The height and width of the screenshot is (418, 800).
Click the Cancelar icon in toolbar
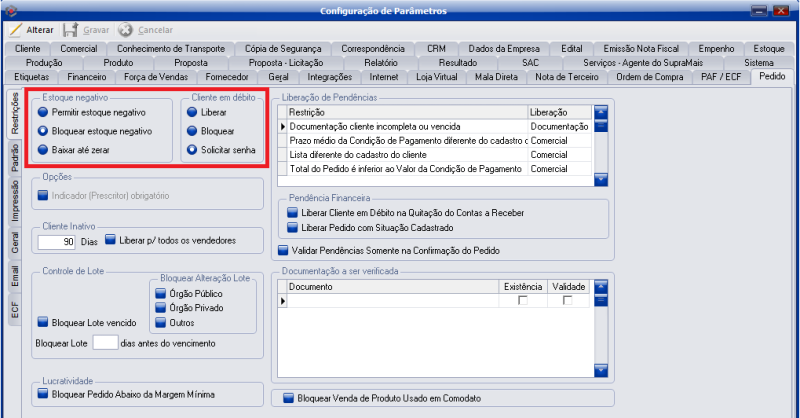tap(125, 30)
